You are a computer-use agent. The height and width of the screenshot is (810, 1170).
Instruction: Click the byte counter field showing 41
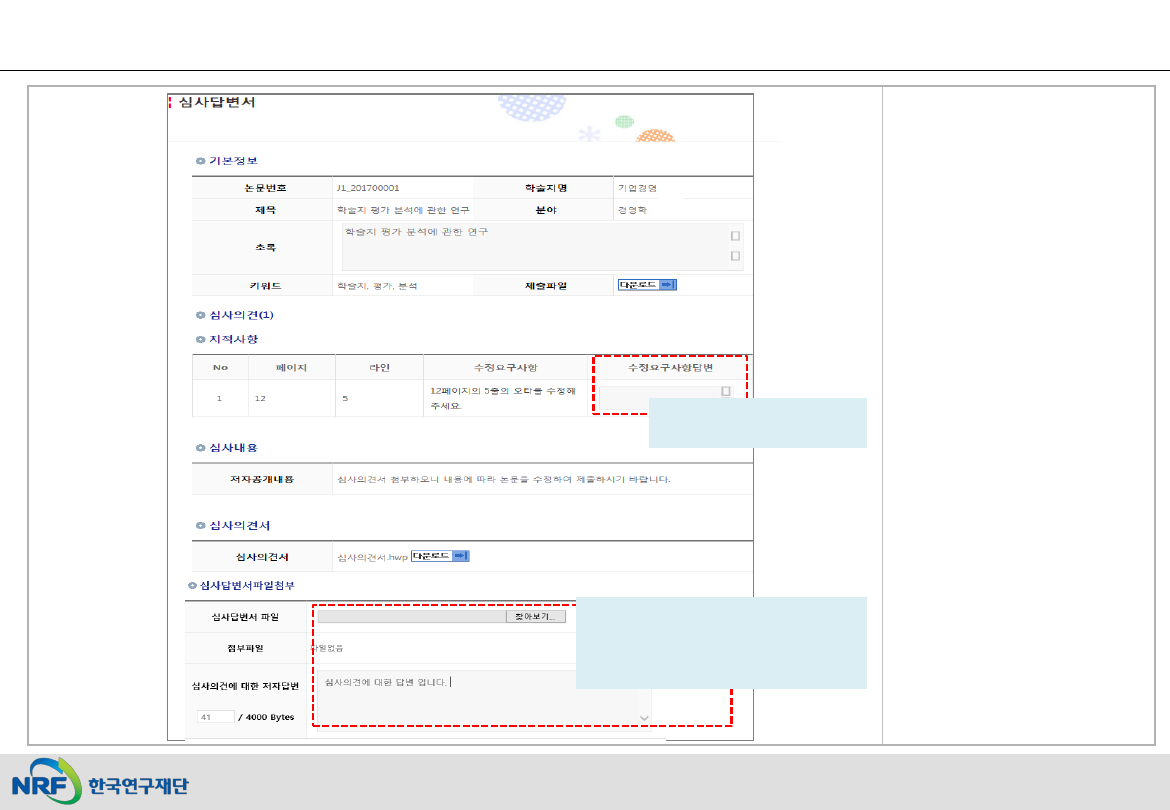click(x=216, y=717)
